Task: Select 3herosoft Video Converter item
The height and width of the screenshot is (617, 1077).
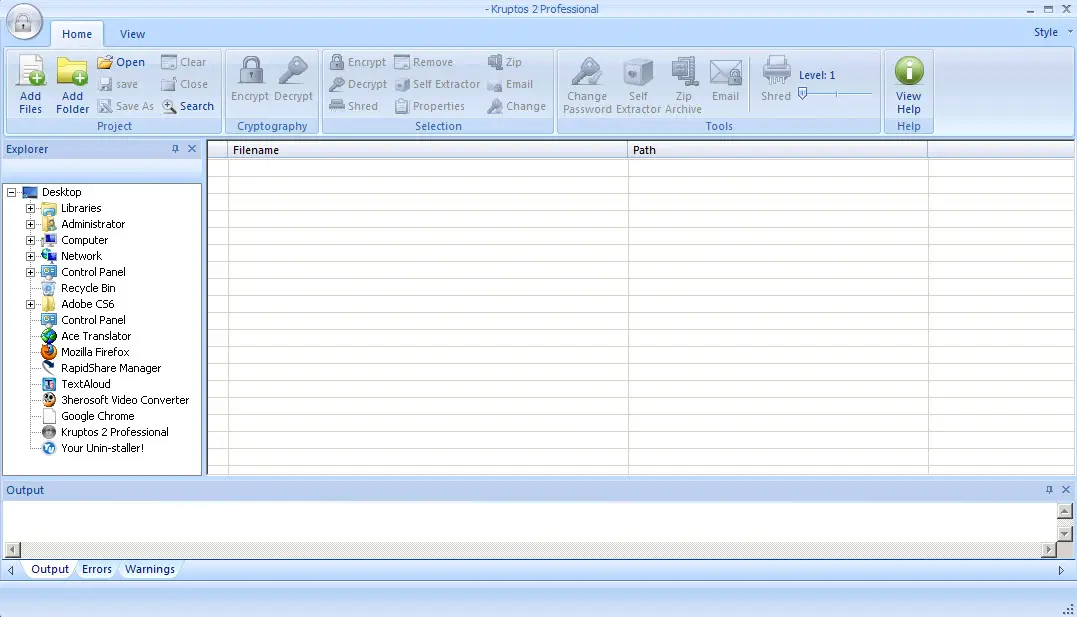Action: tap(124, 400)
